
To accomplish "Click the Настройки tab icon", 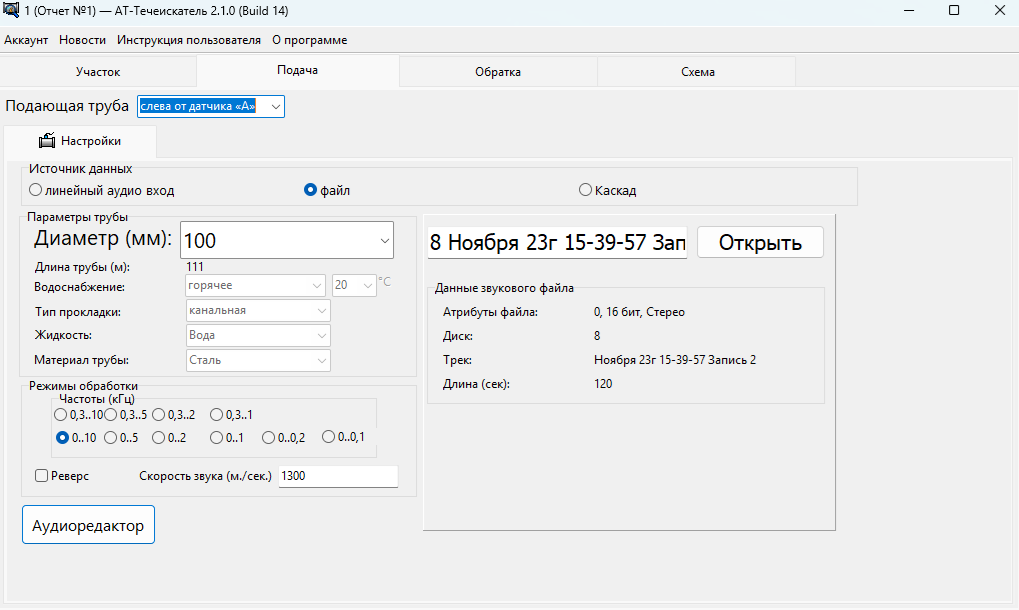I will point(46,141).
